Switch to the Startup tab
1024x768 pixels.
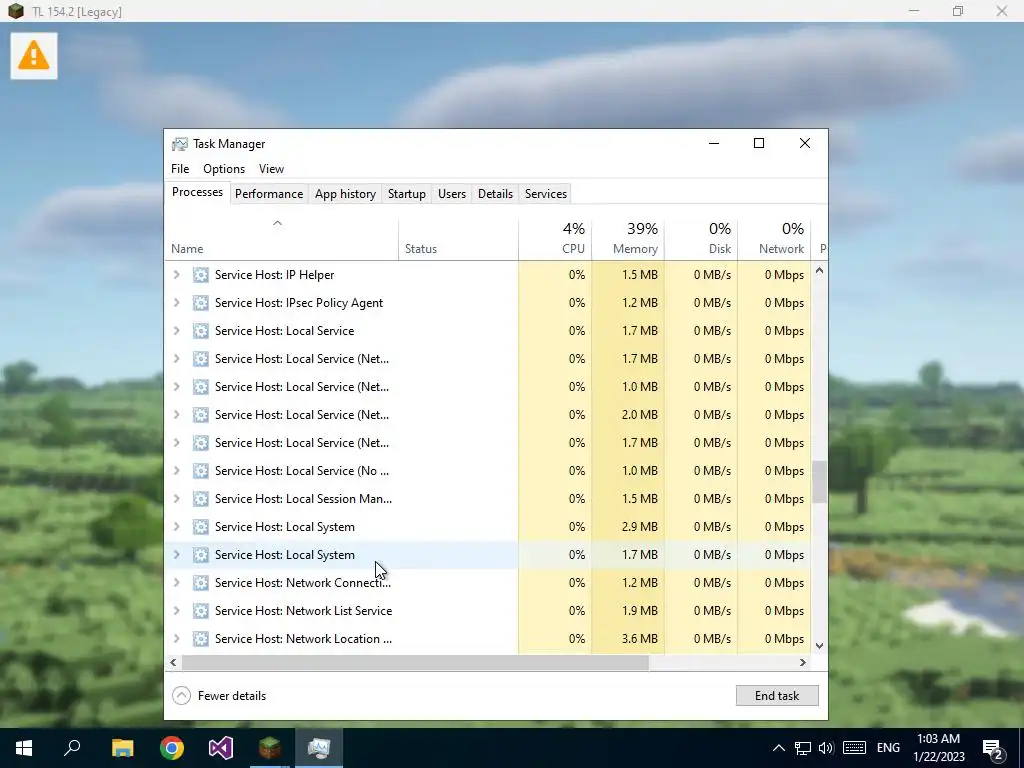tap(407, 194)
